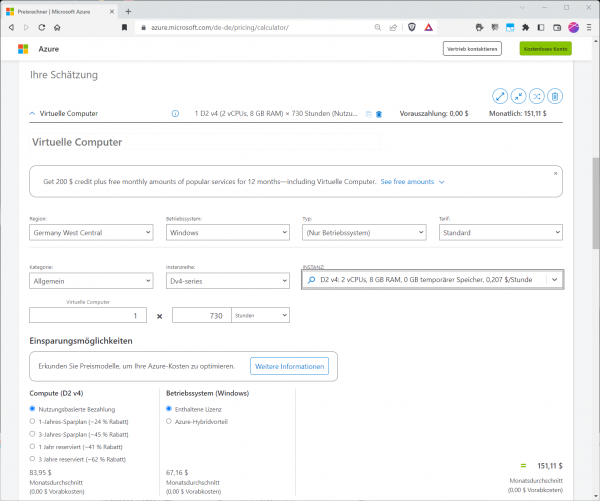Follow the See free amounts link
600x501 pixels.
[x=407, y=181]
